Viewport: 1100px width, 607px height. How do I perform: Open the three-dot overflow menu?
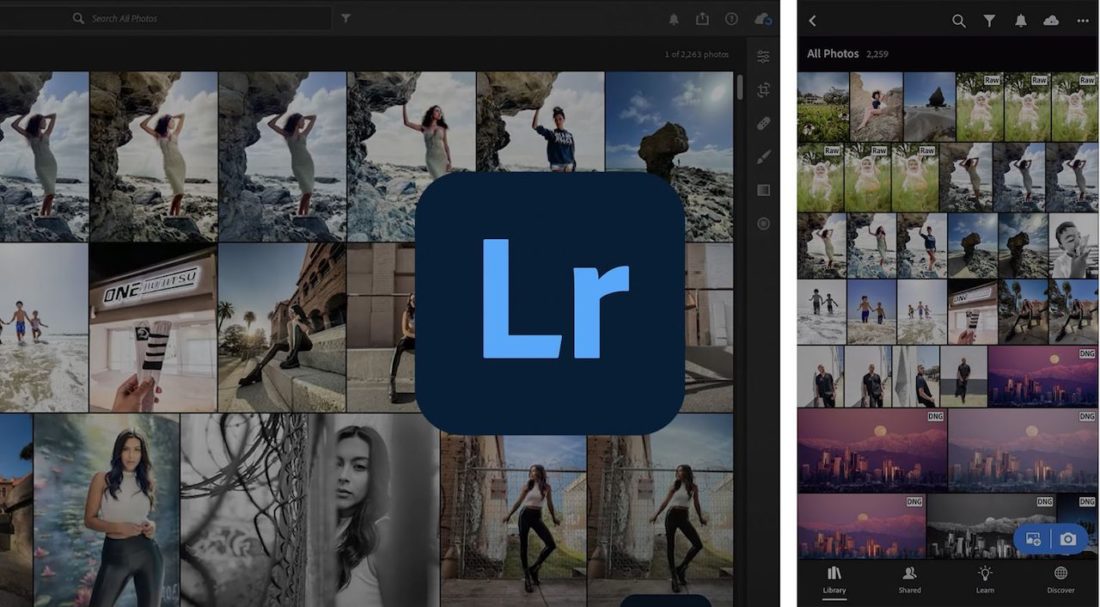pos(1080,19)
